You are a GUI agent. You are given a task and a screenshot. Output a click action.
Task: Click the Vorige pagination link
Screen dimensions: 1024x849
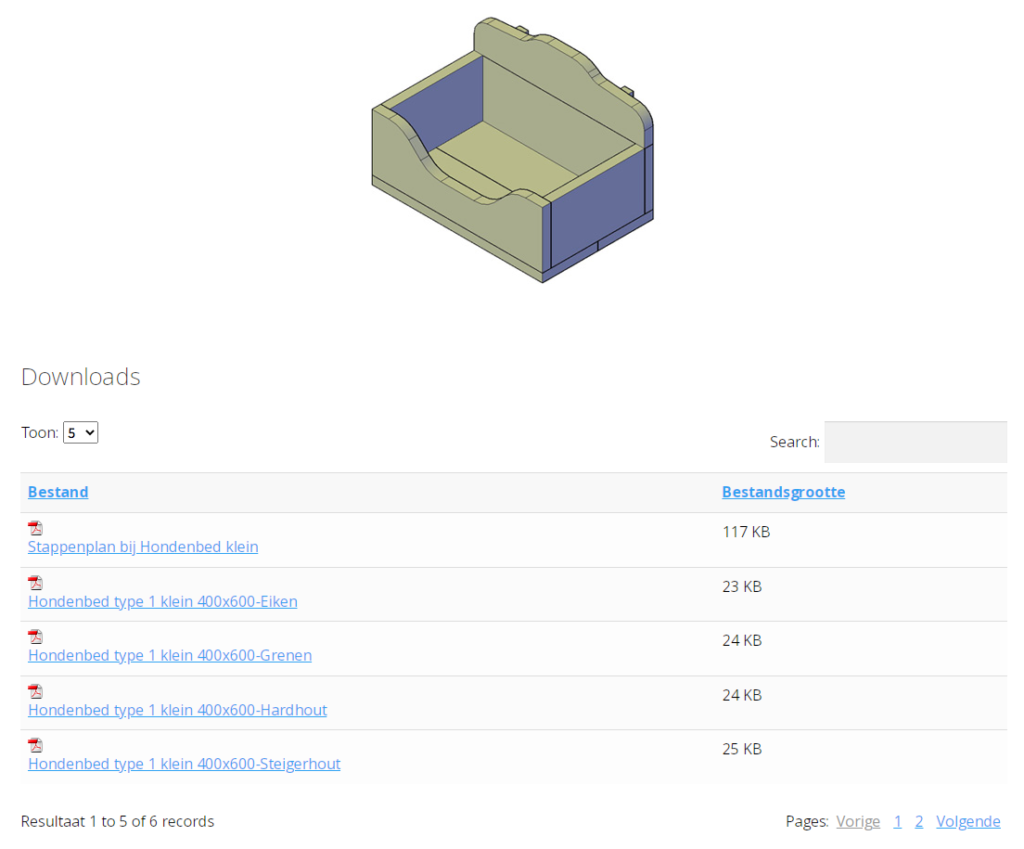pyautogui.click(x=858, y=822)
